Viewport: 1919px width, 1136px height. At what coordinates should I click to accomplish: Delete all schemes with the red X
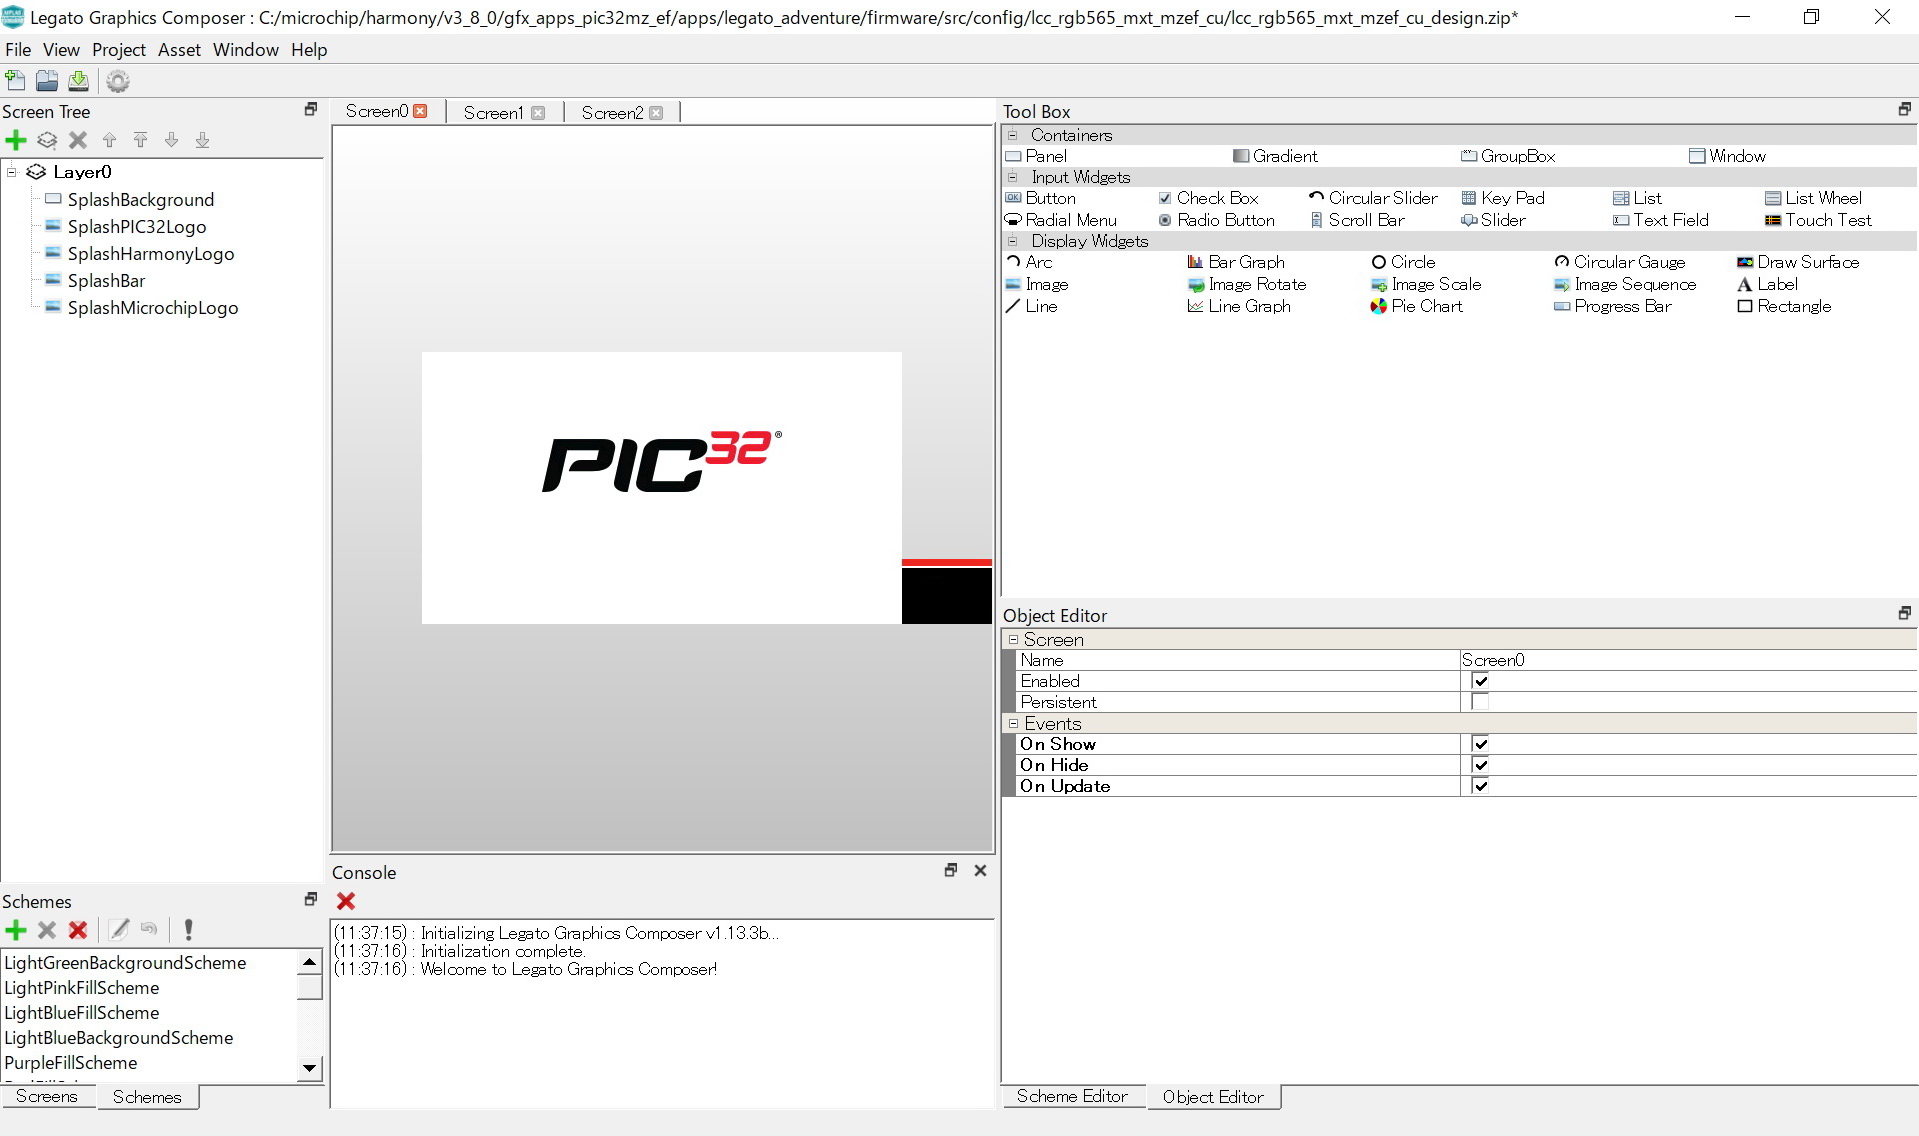click(78, 930)
